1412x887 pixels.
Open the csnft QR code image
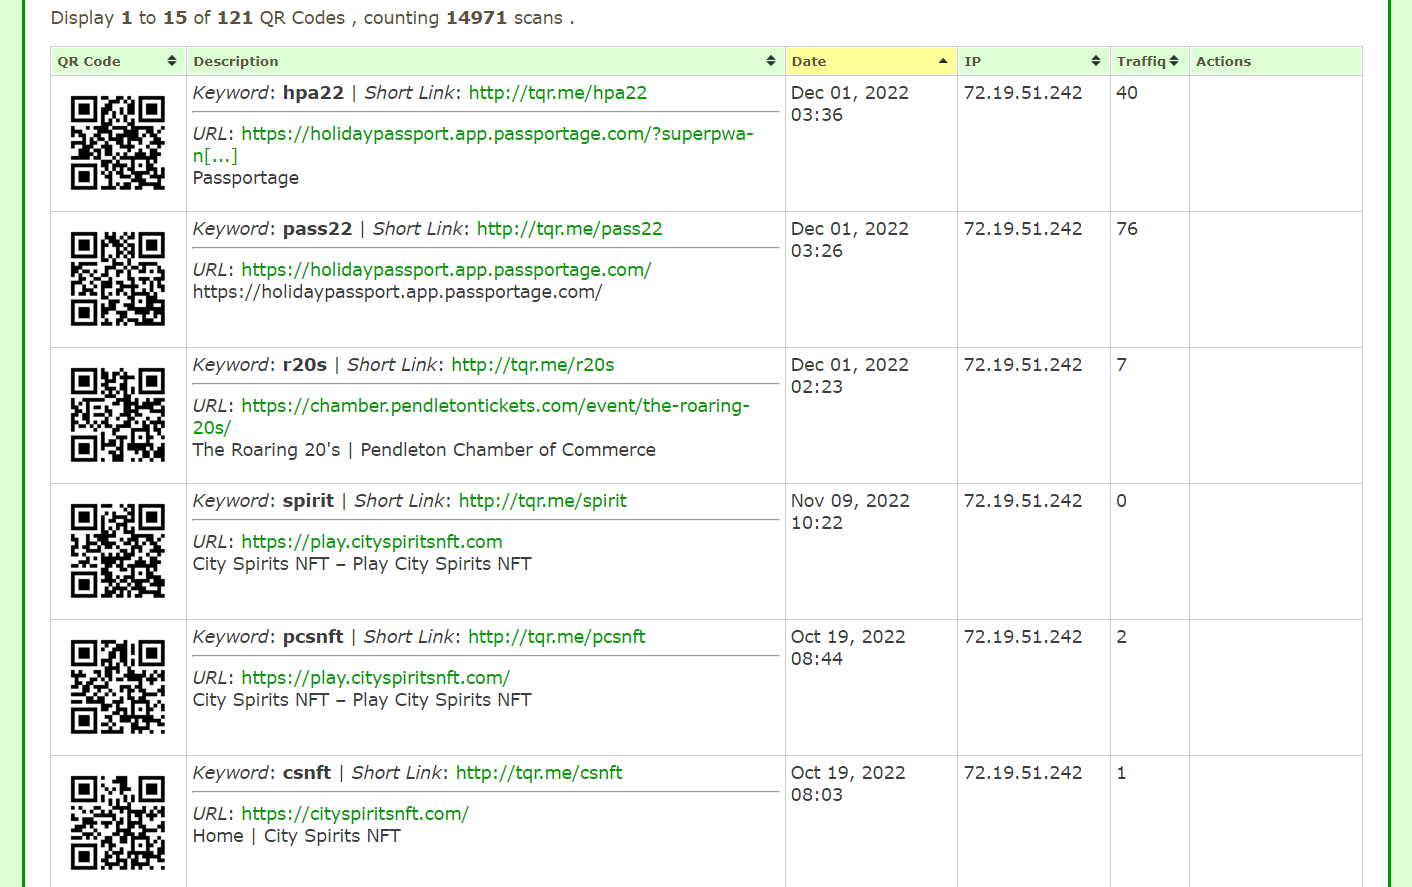[118, 823]
